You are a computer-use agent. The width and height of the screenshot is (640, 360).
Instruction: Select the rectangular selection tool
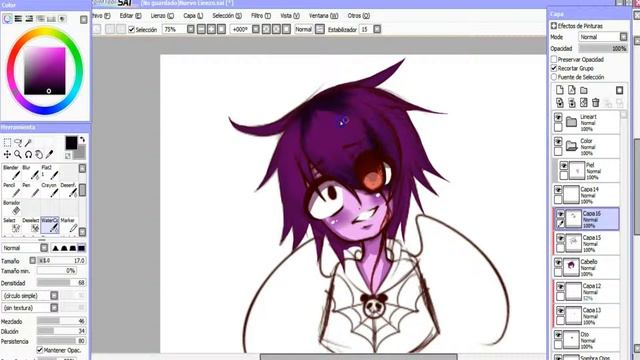[x=7, y=142]
